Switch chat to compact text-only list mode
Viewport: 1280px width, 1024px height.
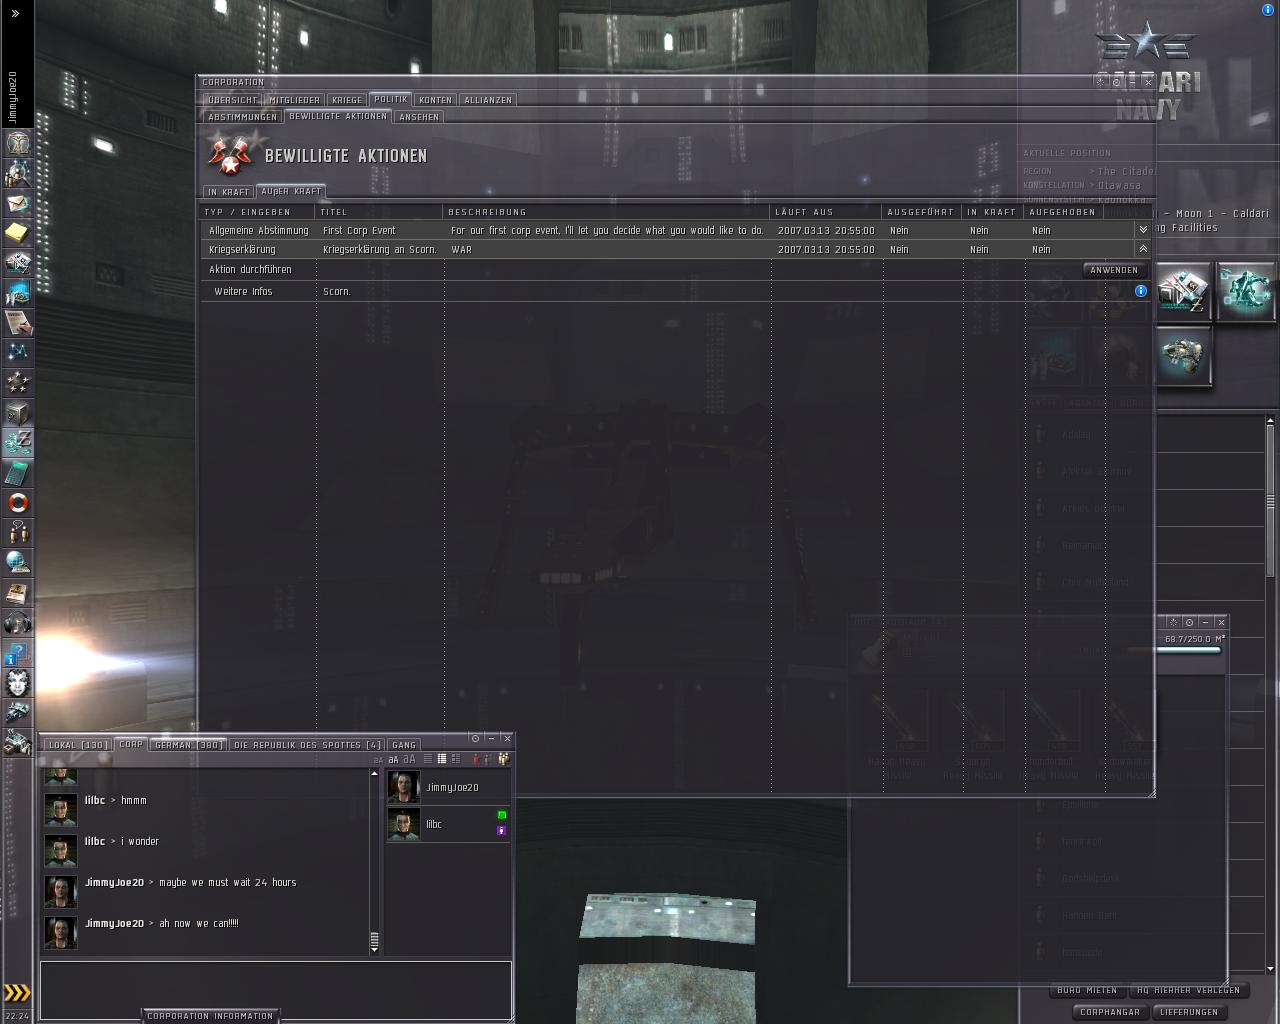pyautogui.click(x=427, y=759)
